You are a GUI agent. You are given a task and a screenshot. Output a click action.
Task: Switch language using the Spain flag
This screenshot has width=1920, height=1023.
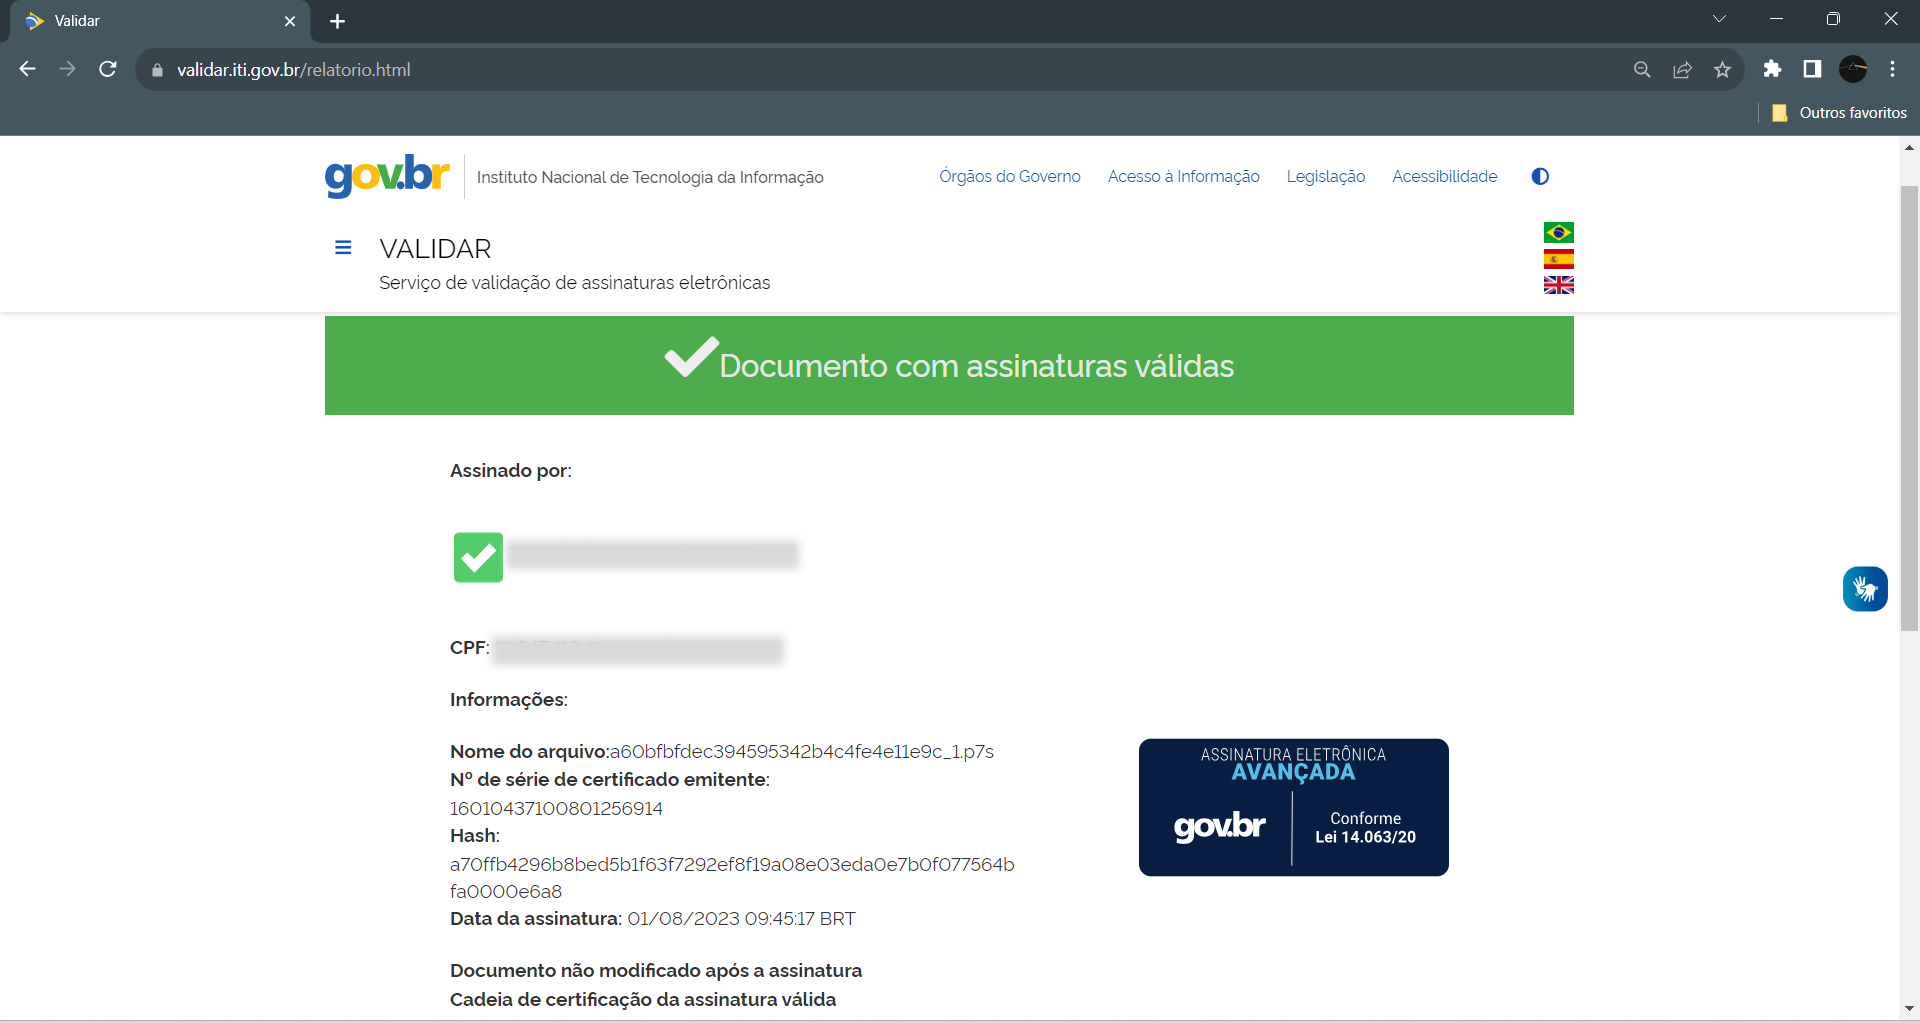(x=1558, y=259)
